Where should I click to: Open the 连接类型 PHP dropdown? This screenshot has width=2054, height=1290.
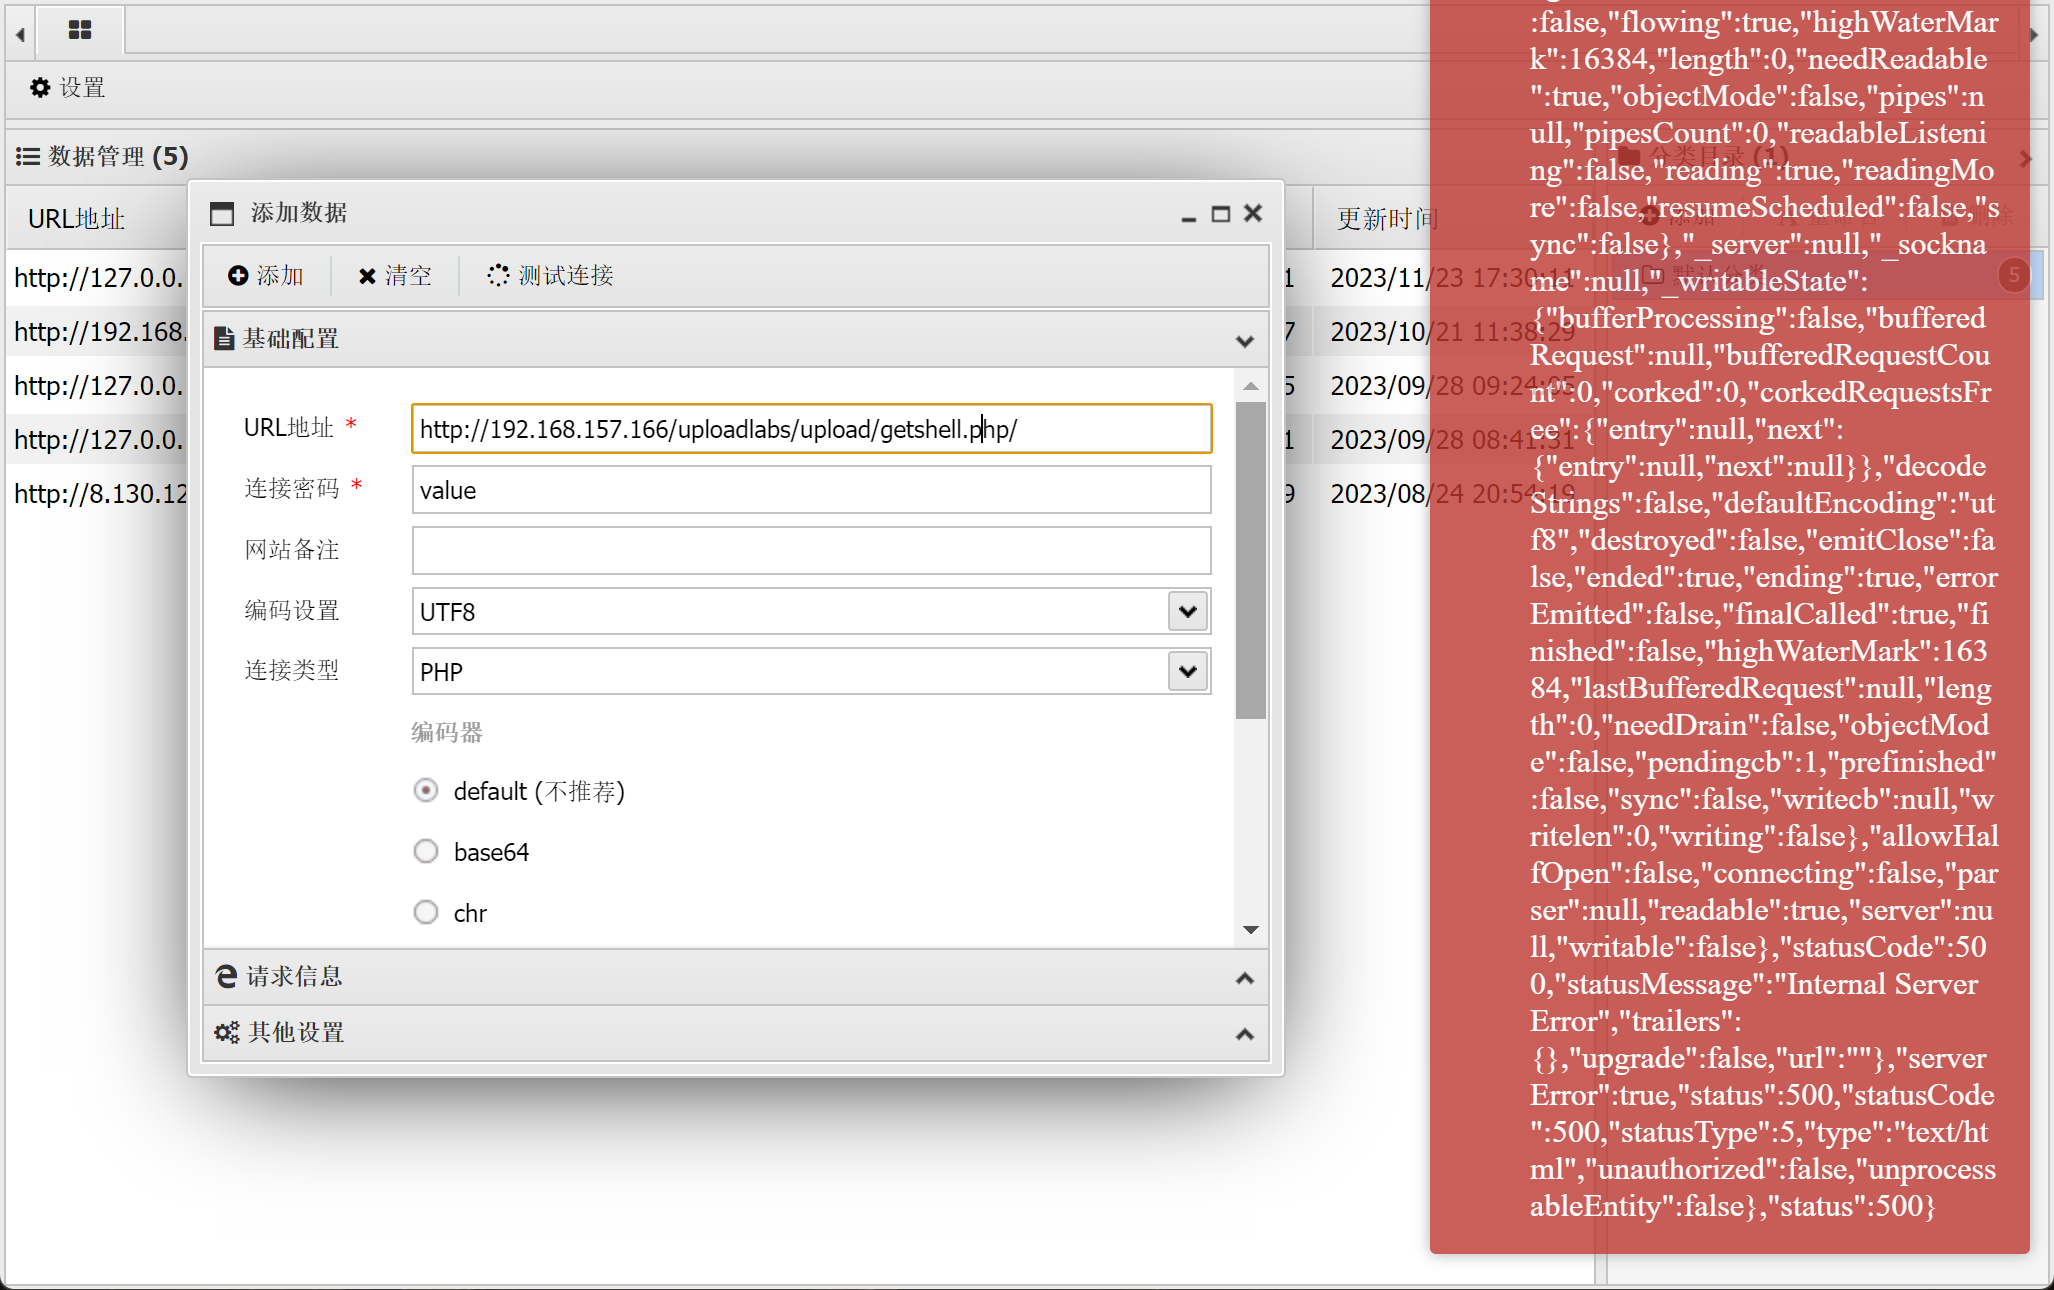tap(1187, 671)
